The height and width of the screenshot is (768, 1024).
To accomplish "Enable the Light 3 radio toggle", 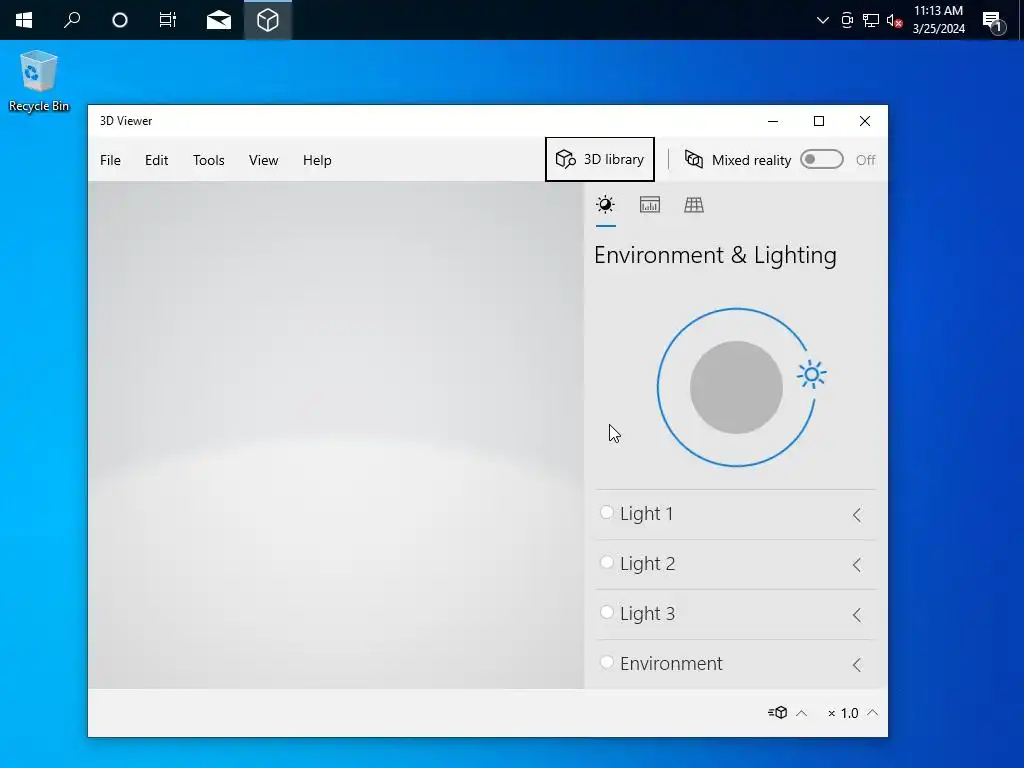I will pyautogui.click(x=607, y=612).
